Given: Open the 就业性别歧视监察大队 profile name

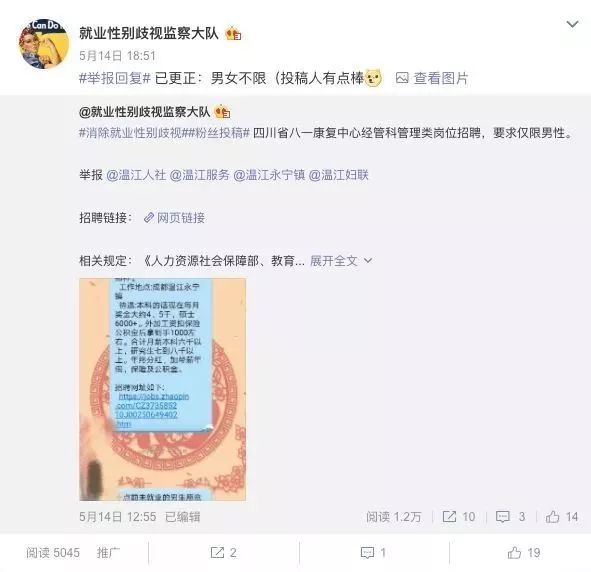Looking at the screenshot, I should [149, 33].
